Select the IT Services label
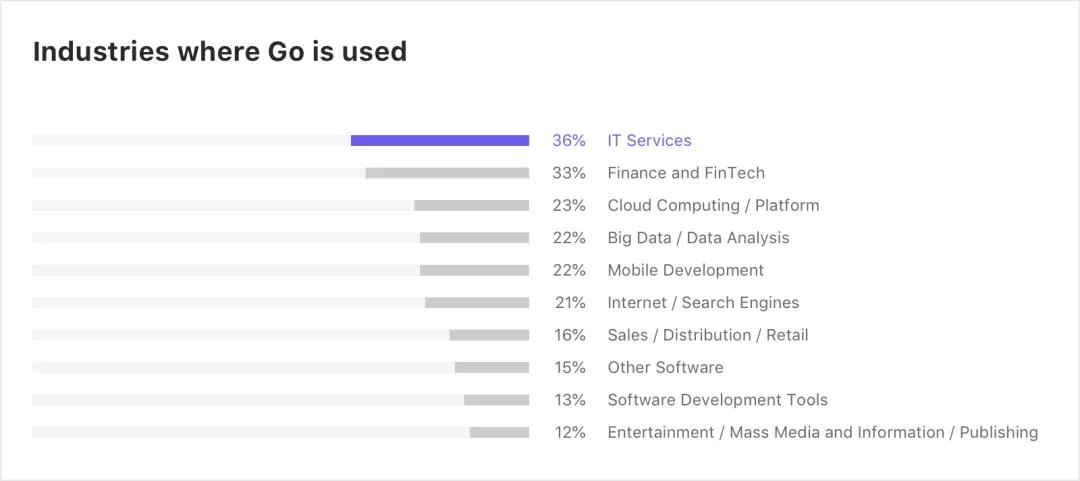The width and height of the screenshot is (1080, 481). point(649,141)
